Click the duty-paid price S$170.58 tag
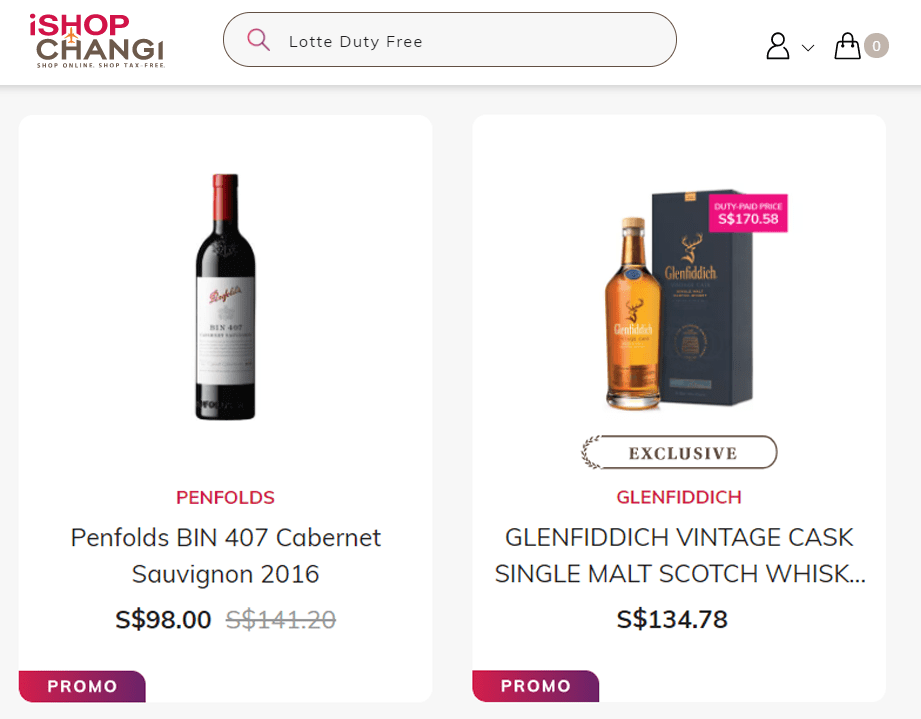The image size is (921, 719). point(748,213)
